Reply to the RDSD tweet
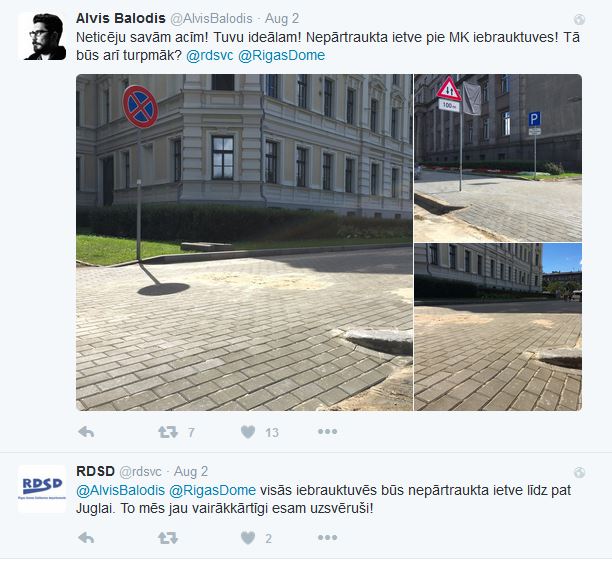The height and width of the screenshot is (576, 612). 86,538
